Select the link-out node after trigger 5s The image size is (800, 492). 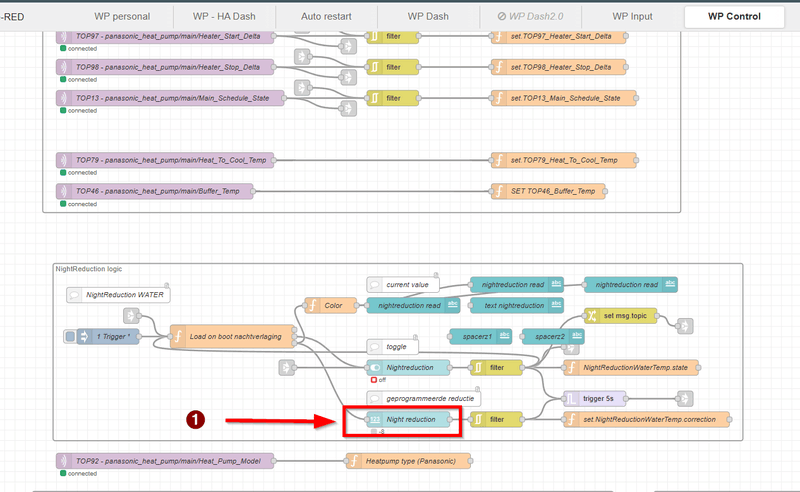tap(685, 399)
